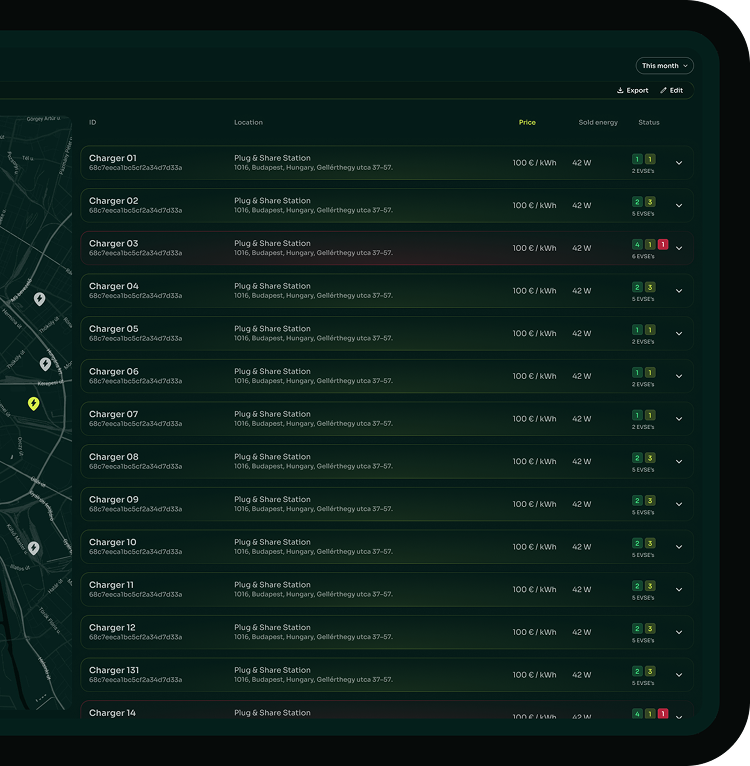Click green status badge on Charger 02
750x766 pixels.
(x=637, y=202)
